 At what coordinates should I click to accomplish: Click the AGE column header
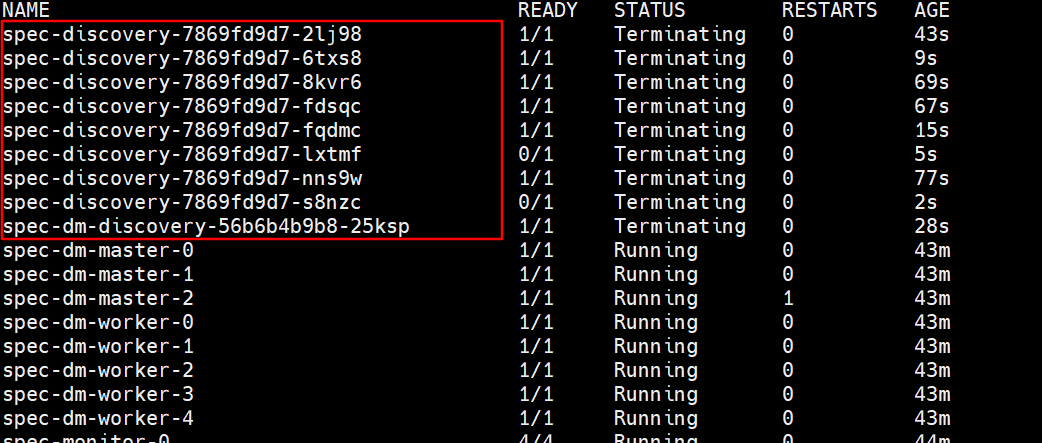pyautogui.click(x=931, y=10)
